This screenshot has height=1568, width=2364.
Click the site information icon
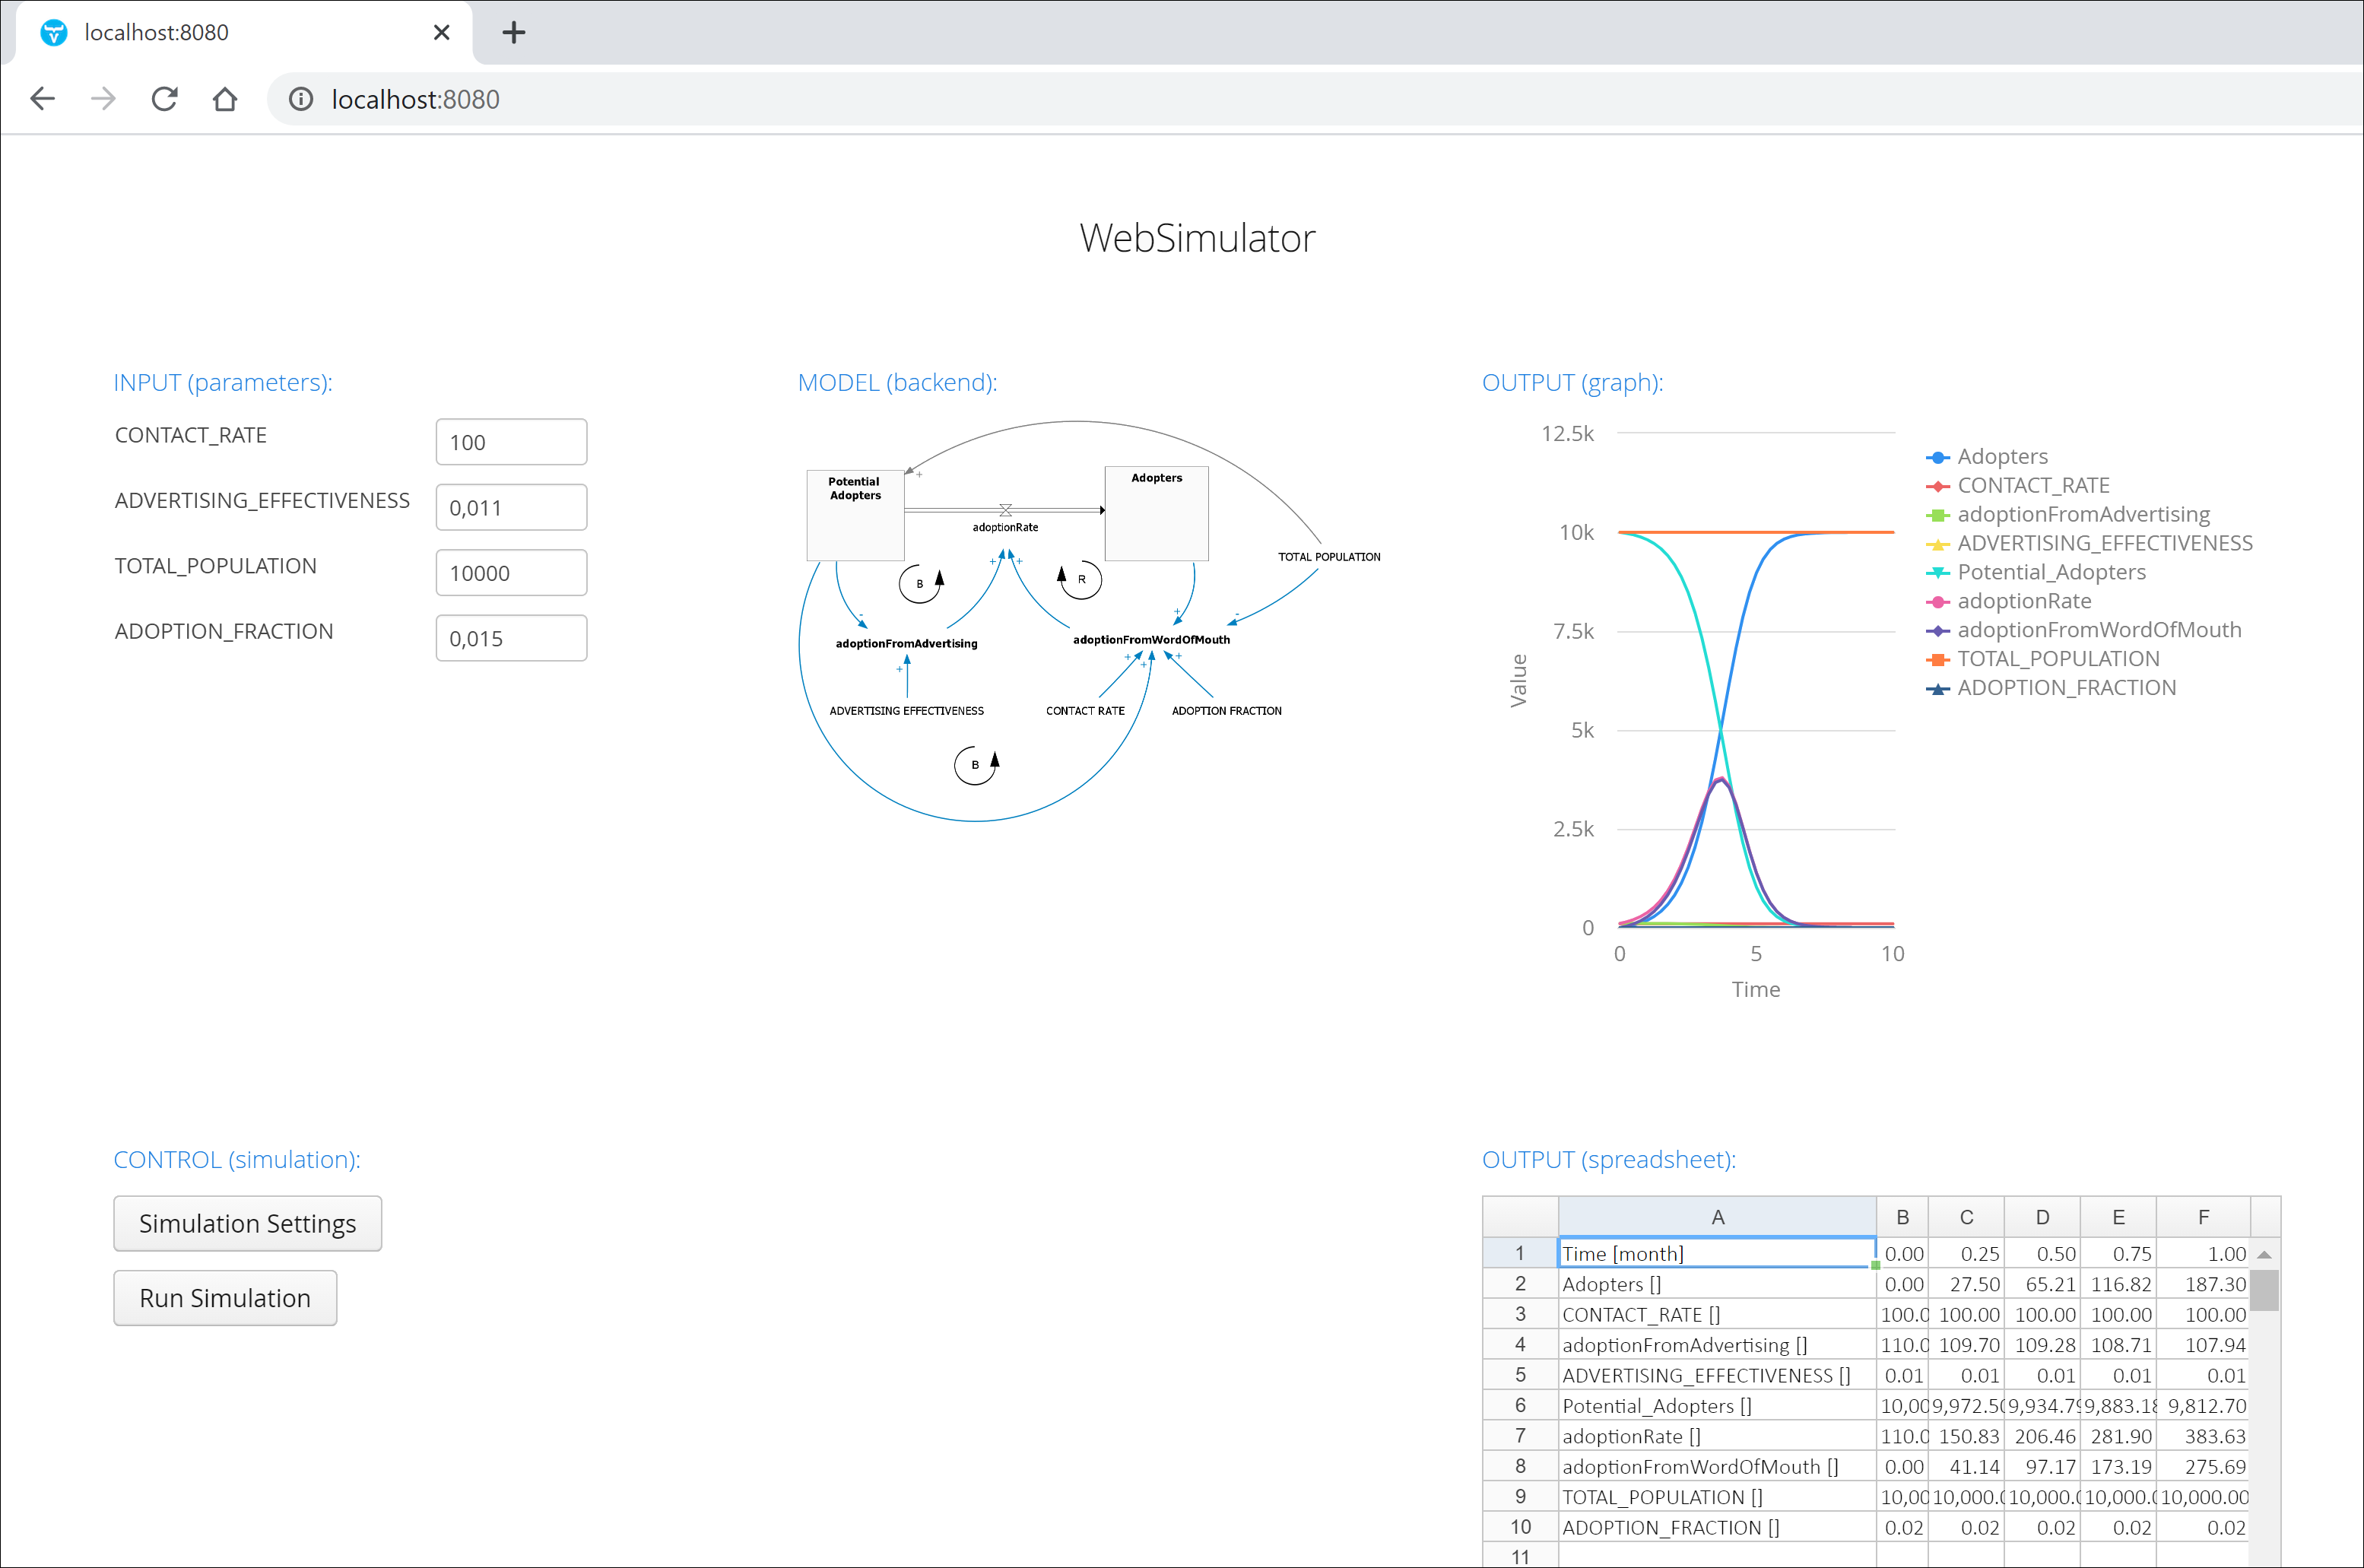pyautogui.click(x=301, y=99)
